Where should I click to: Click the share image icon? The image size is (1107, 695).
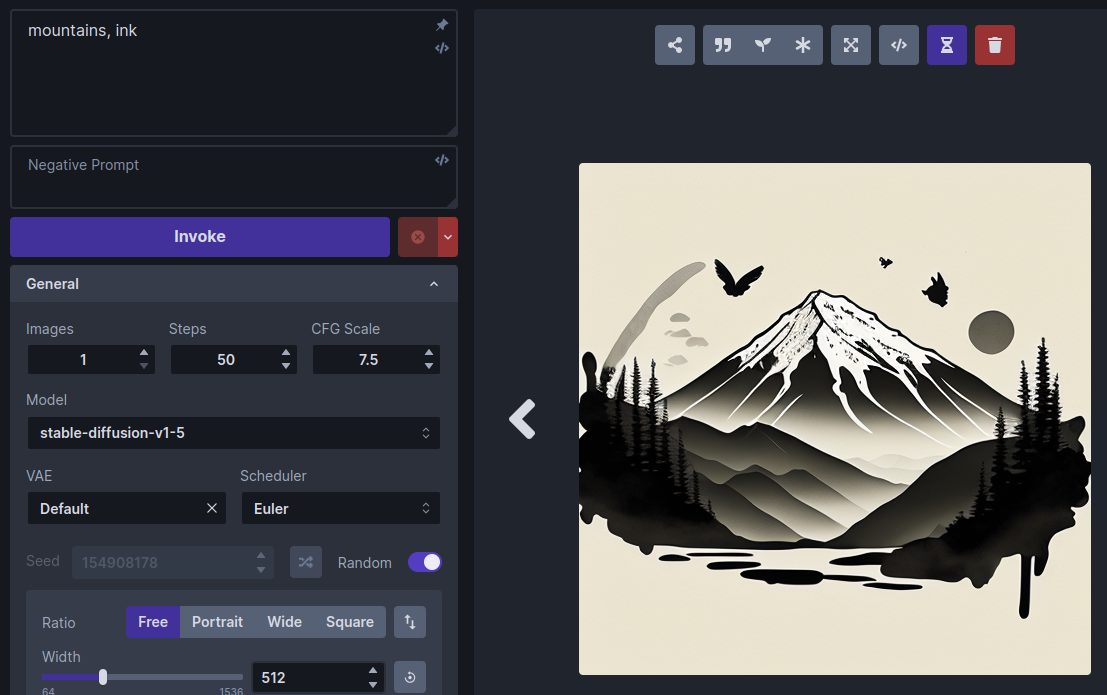675,45
